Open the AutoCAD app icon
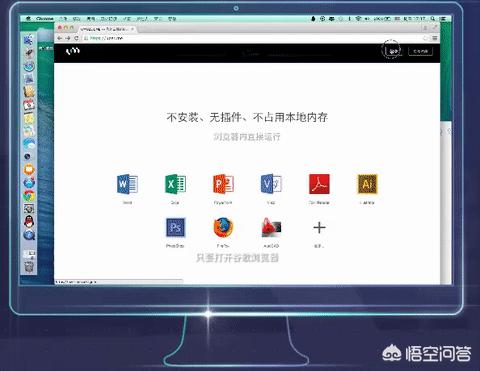Image resolution: width=480 pixels, height=371 pixels. pyautogui.click(x=271, y=227)
